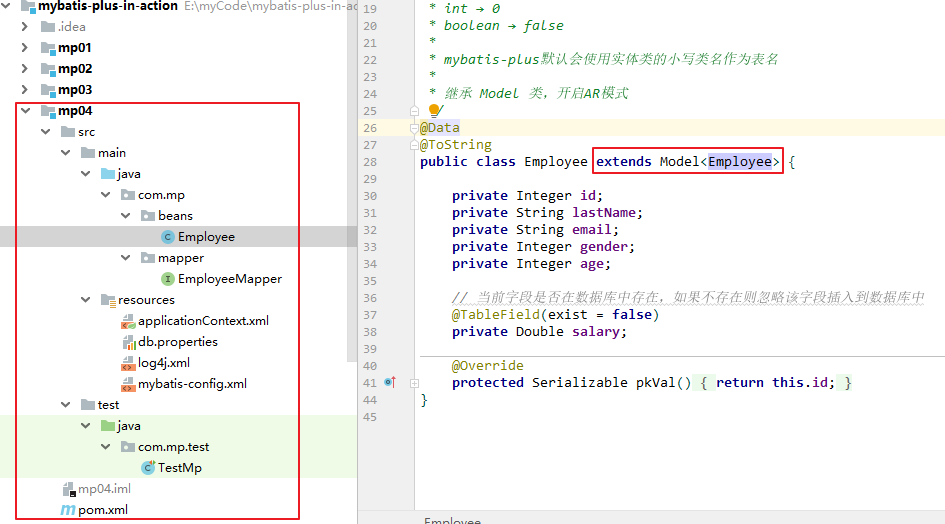Image resolution: width=945 pixels, height=524 pixels.
Task: Click the Employee class file icon
Action: point(168,237)
